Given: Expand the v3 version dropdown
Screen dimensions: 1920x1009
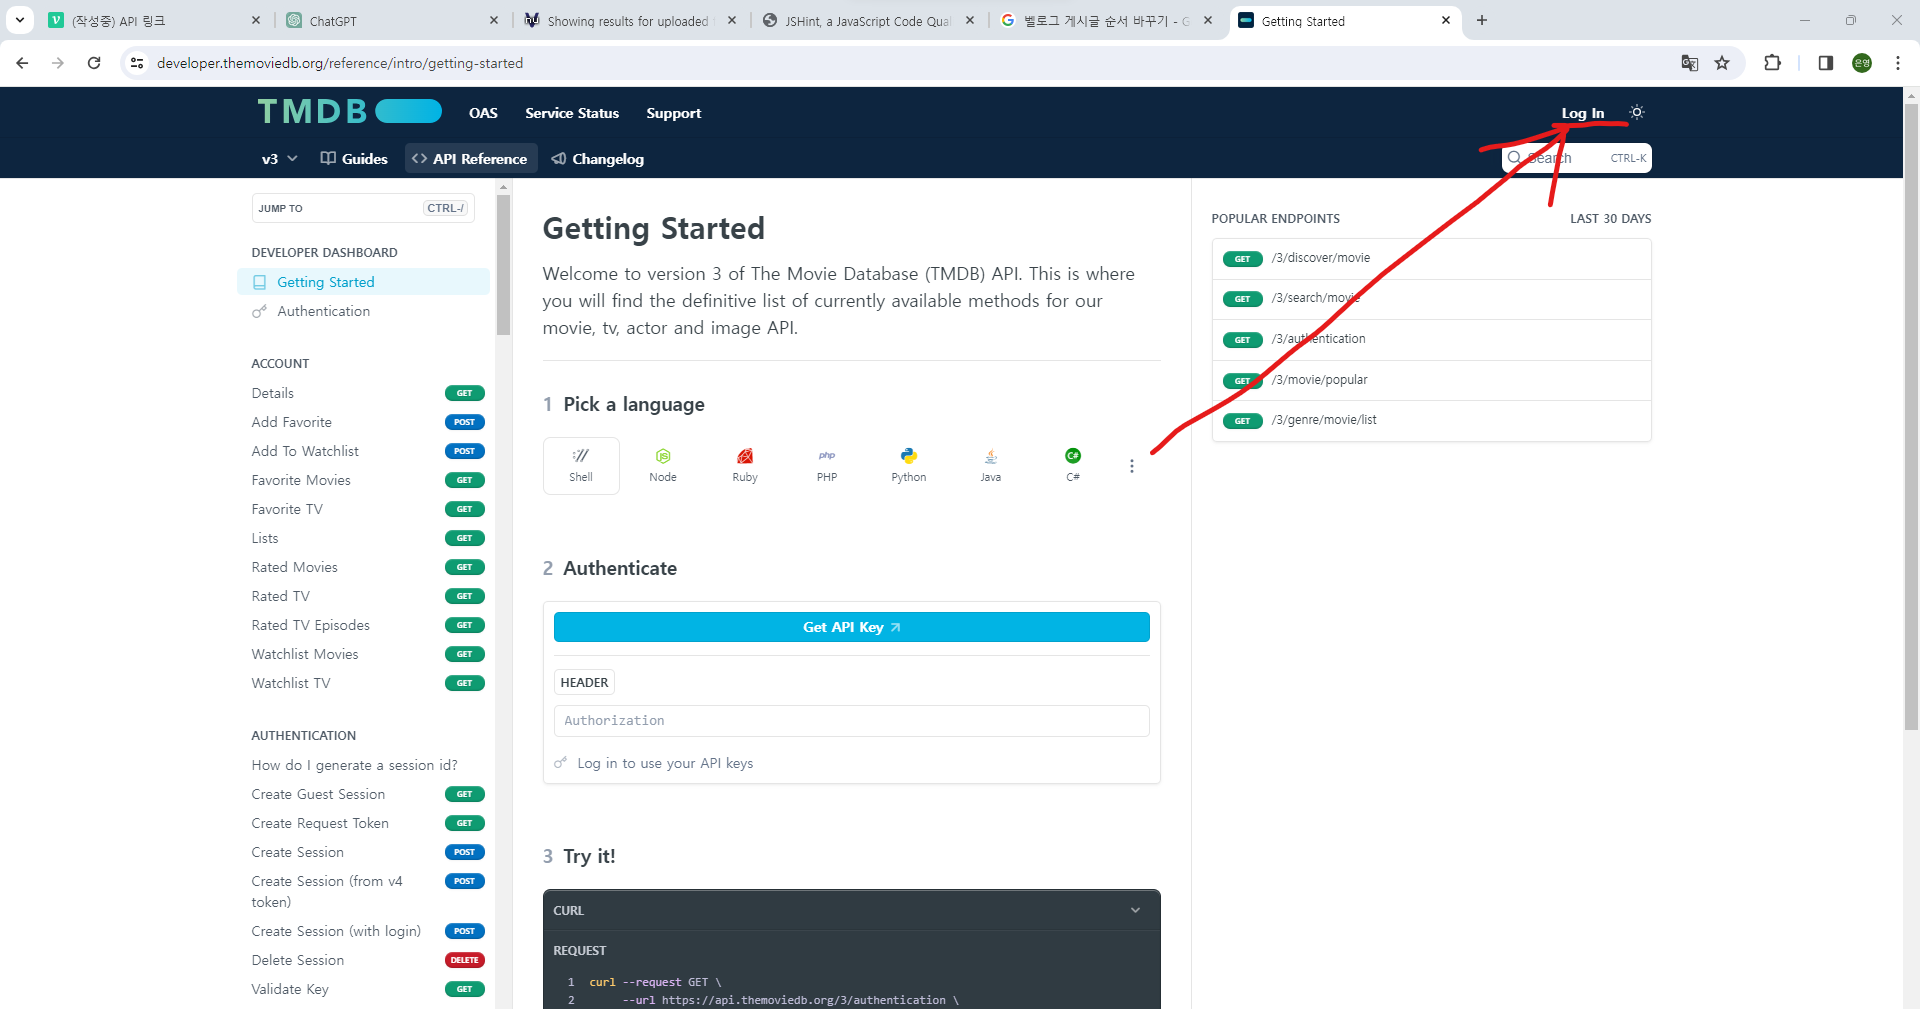Looking at the screenshot, I should point(280,159).
